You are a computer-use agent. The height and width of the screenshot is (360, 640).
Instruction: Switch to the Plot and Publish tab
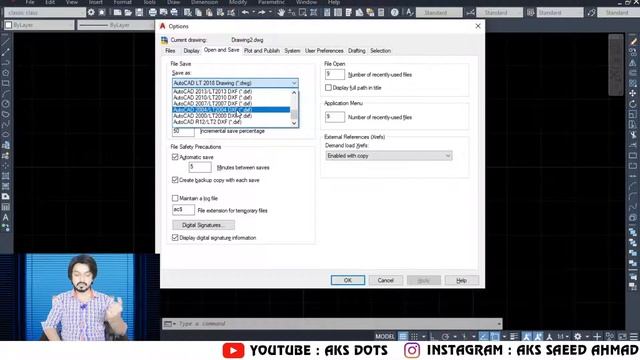point(262,51)
